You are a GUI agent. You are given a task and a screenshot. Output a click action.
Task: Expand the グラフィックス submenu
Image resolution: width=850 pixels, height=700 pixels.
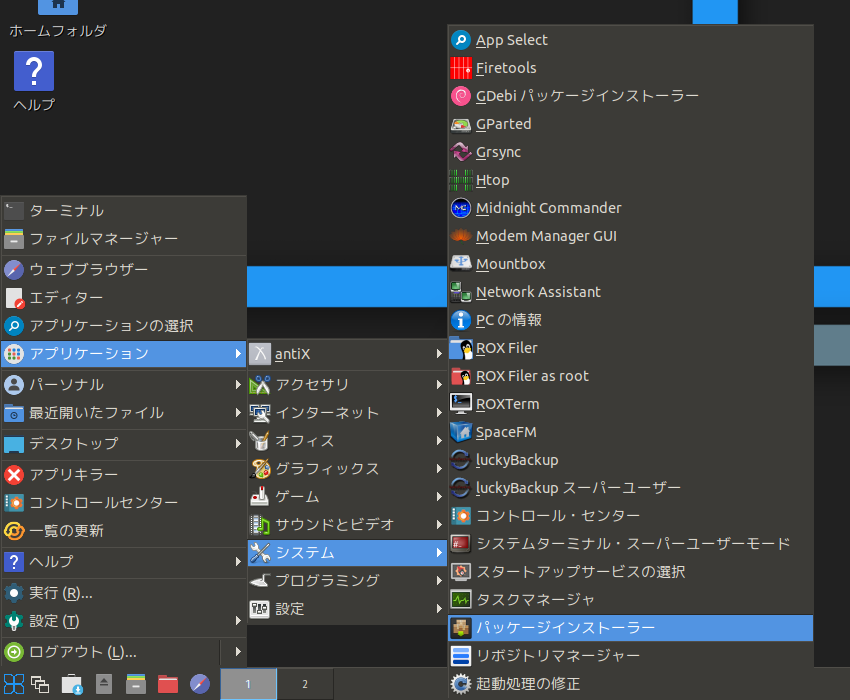point(347,469)
